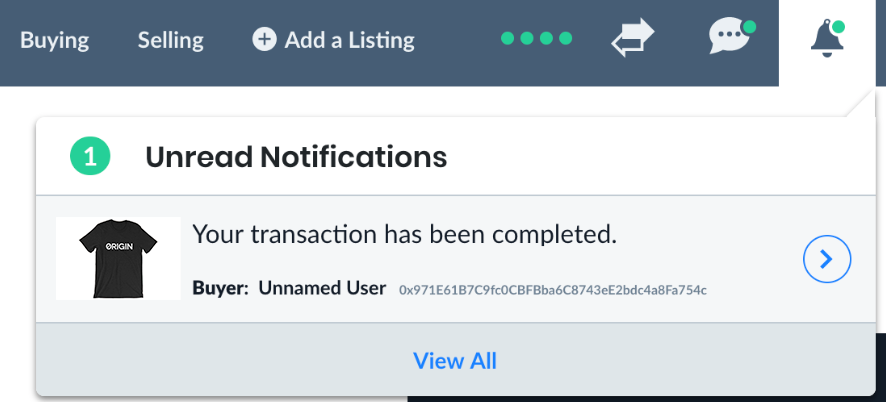Open the transaction completed message

pos(405,235)
